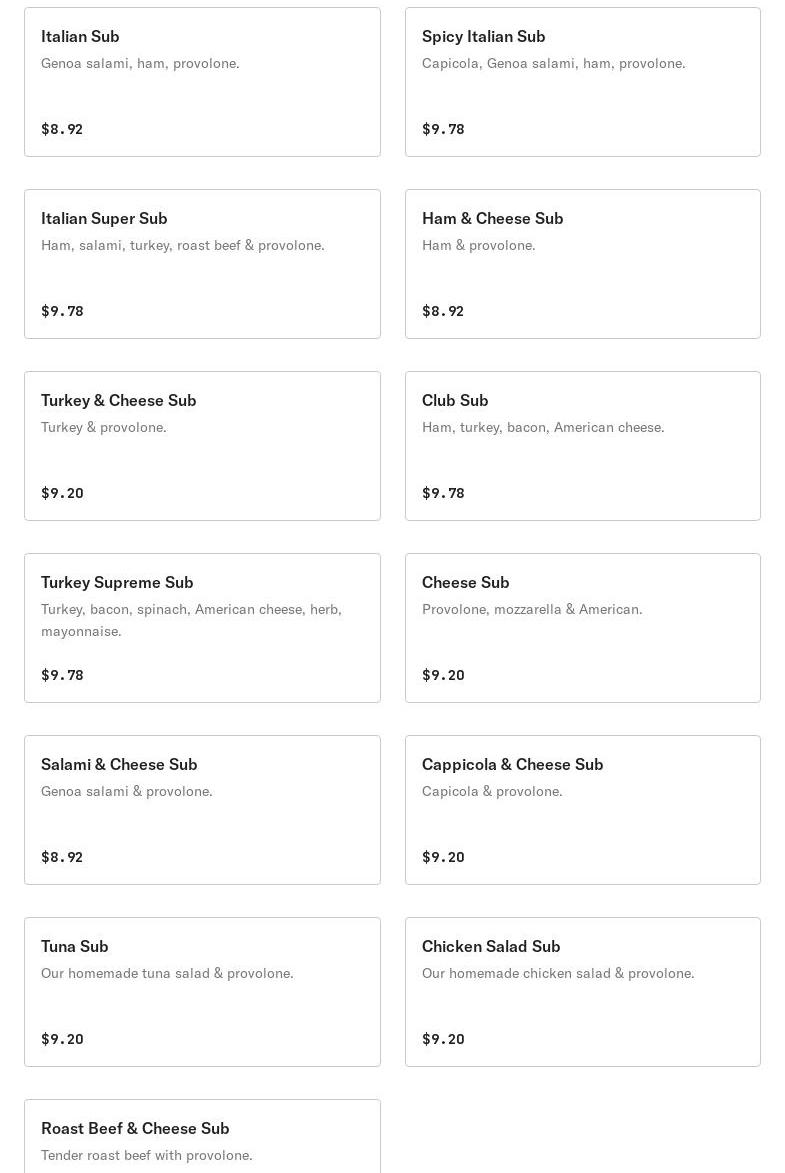
Task: Pick the Turkey Supreme Sub card
Action: click(x=202, y=628)
